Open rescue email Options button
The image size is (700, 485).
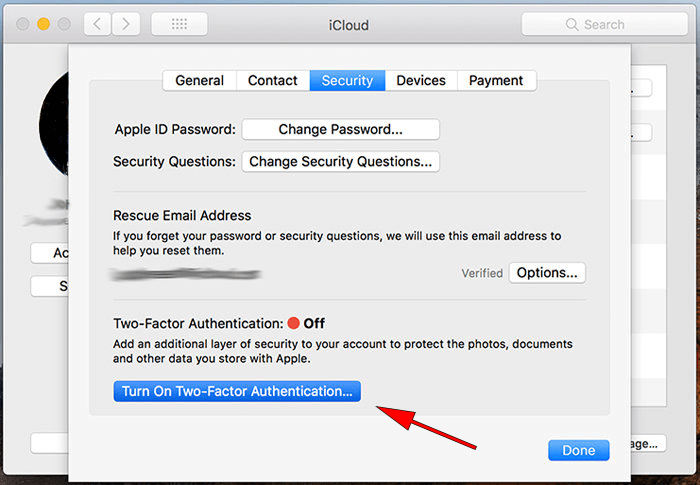point(547,273)
